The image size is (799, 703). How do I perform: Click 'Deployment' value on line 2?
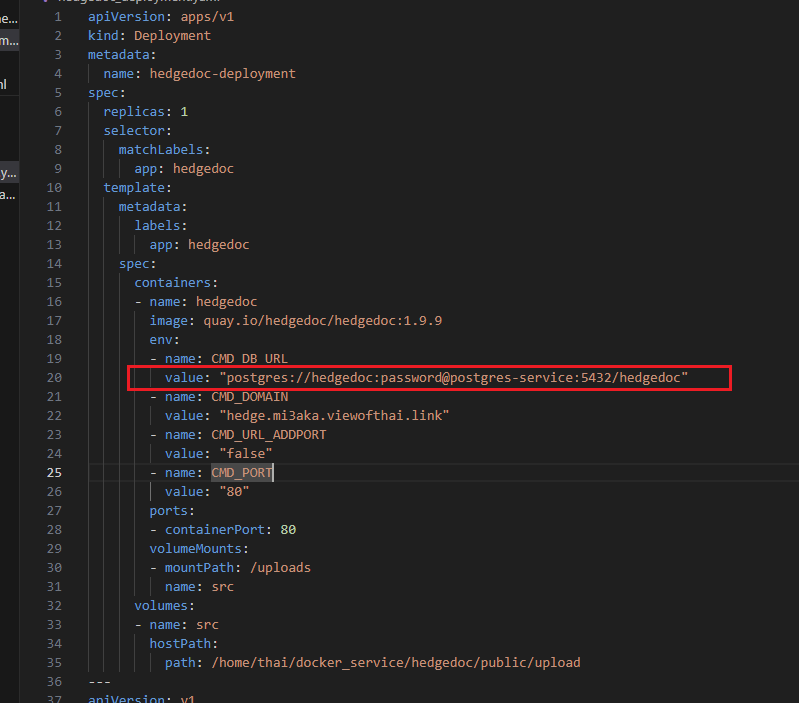pyautogui.click(x=172, y=36)
